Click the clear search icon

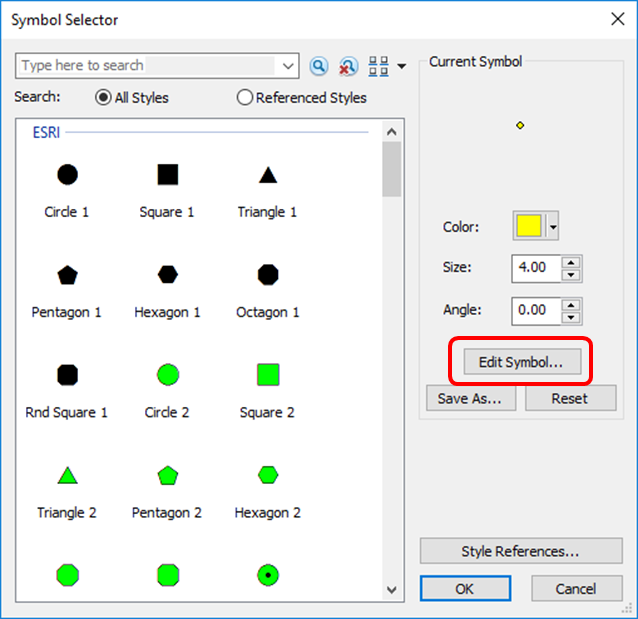click(348, 66)
